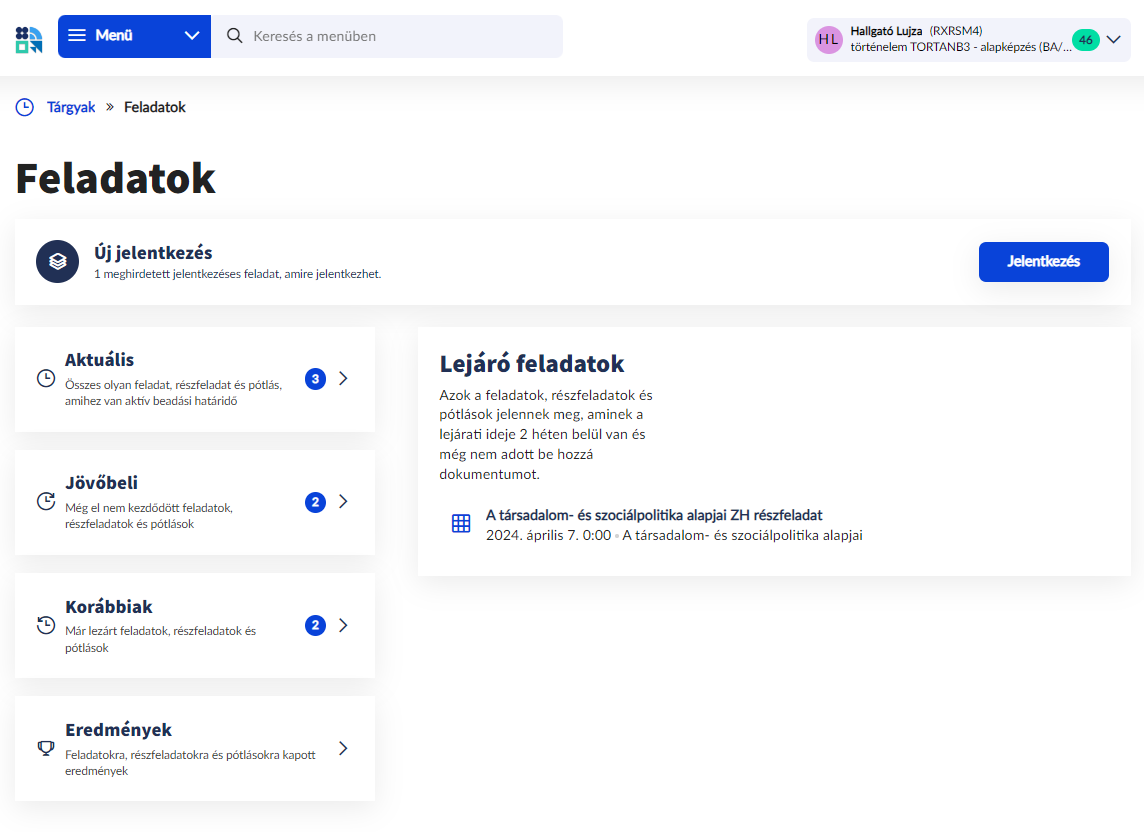This screenshot has height=832, width=1144.
Task: Expand the profile dropdown arrow
Action: [1113, 40]
